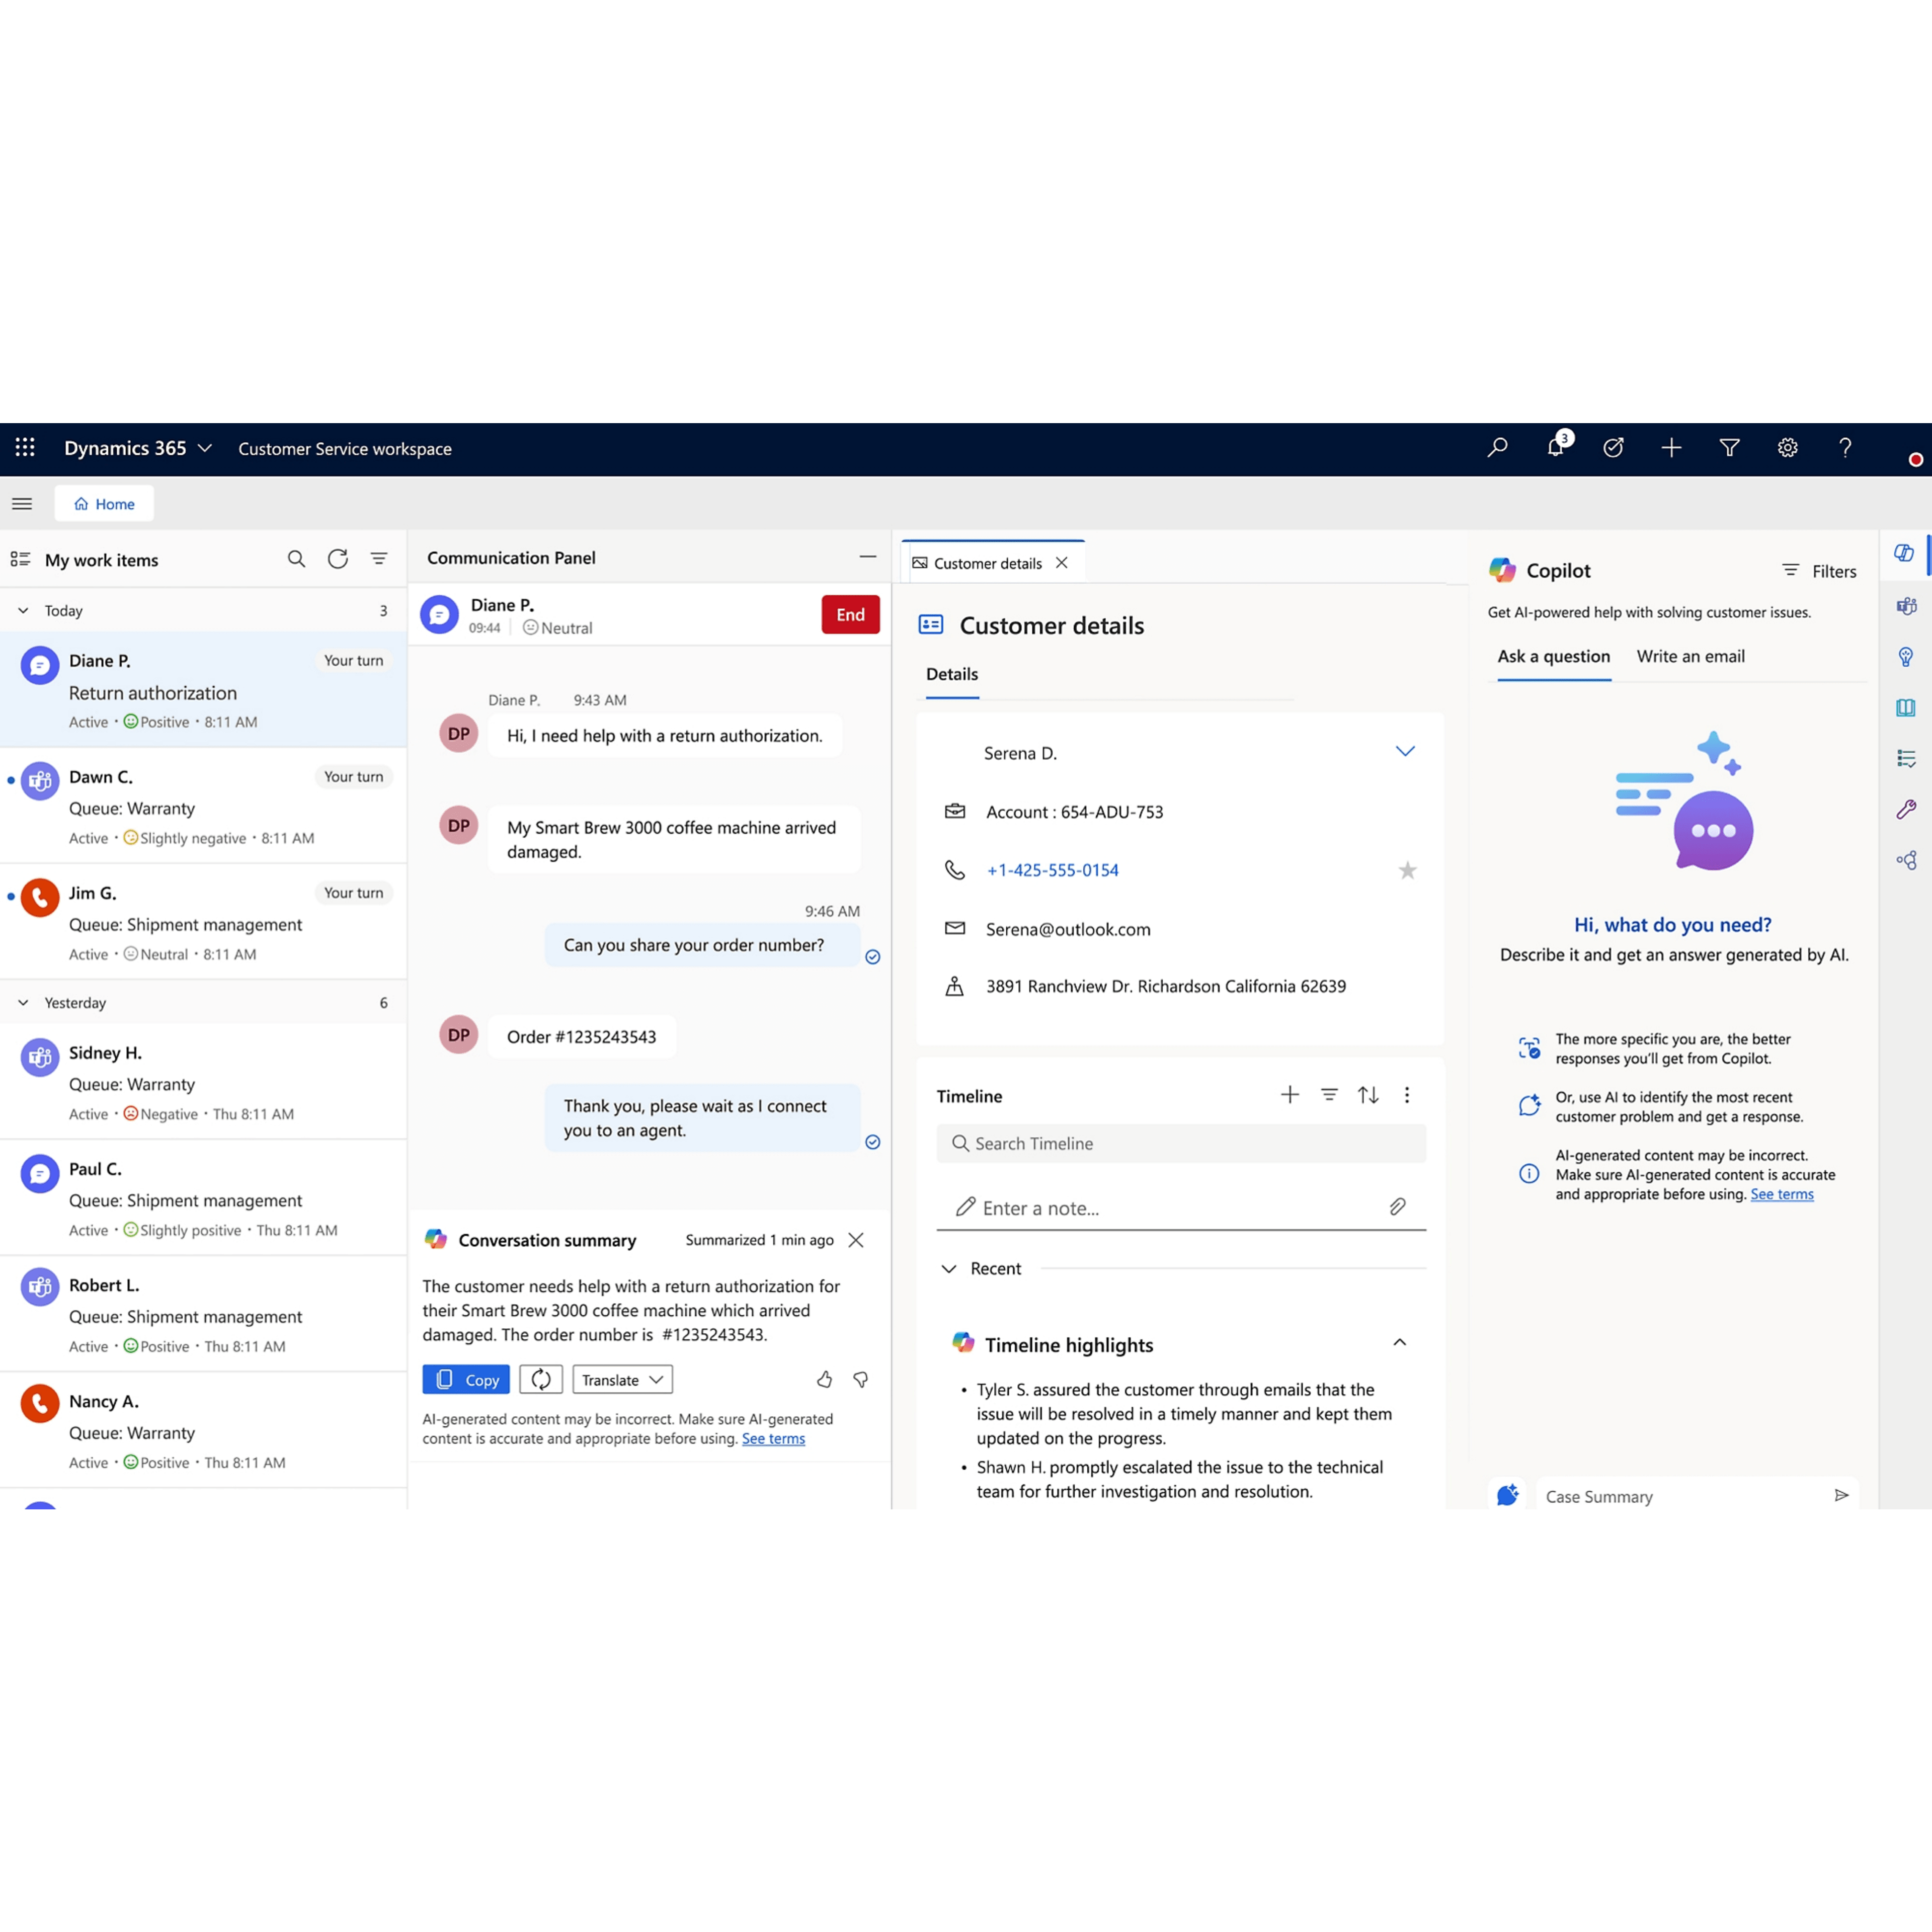Open Teams icon in right side rail
Screen dimensions: 1932x1932
click(1906, 606)
